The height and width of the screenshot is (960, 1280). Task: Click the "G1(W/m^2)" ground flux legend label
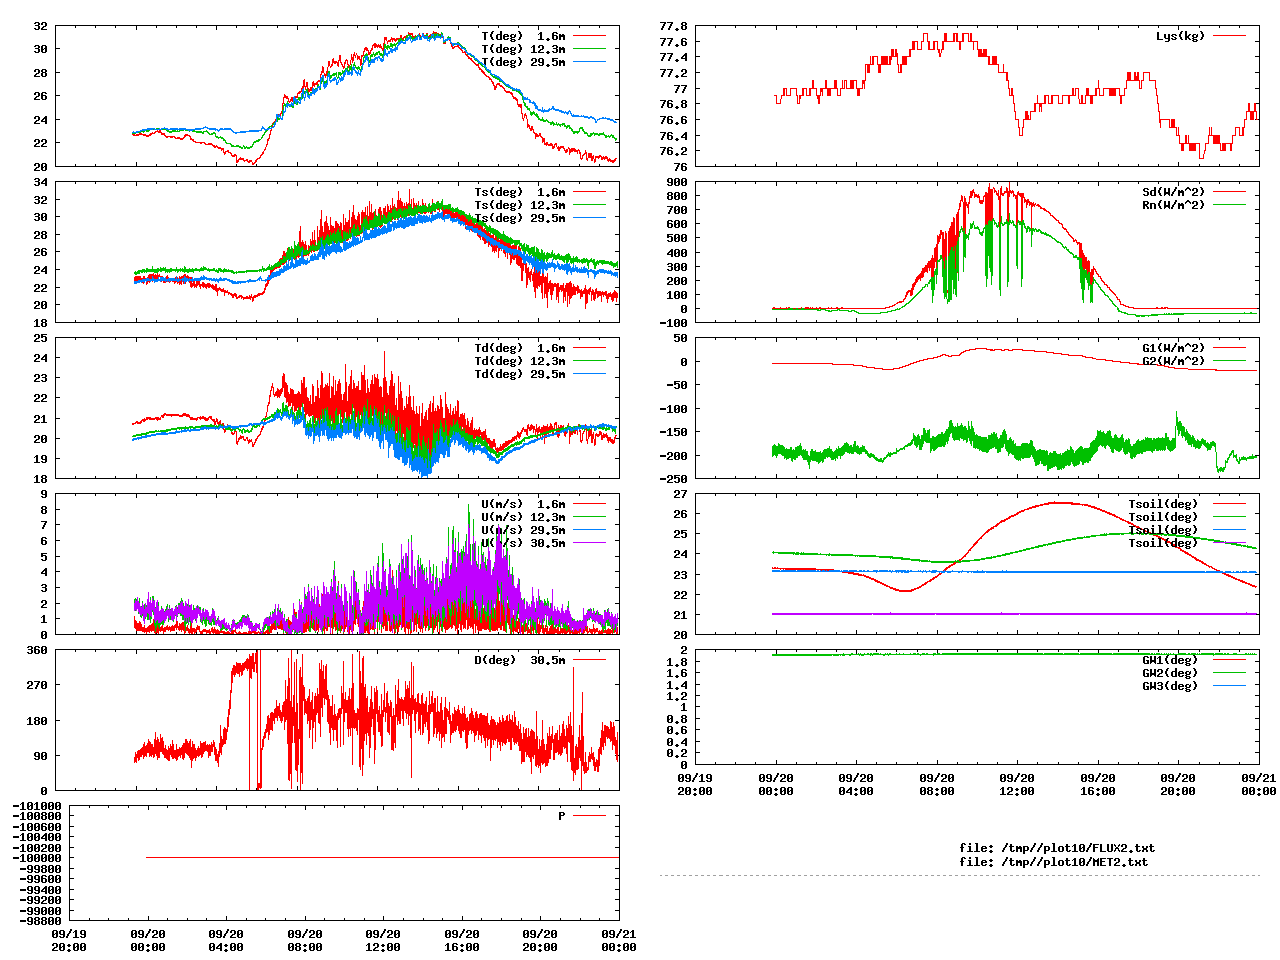(1173, 348)
